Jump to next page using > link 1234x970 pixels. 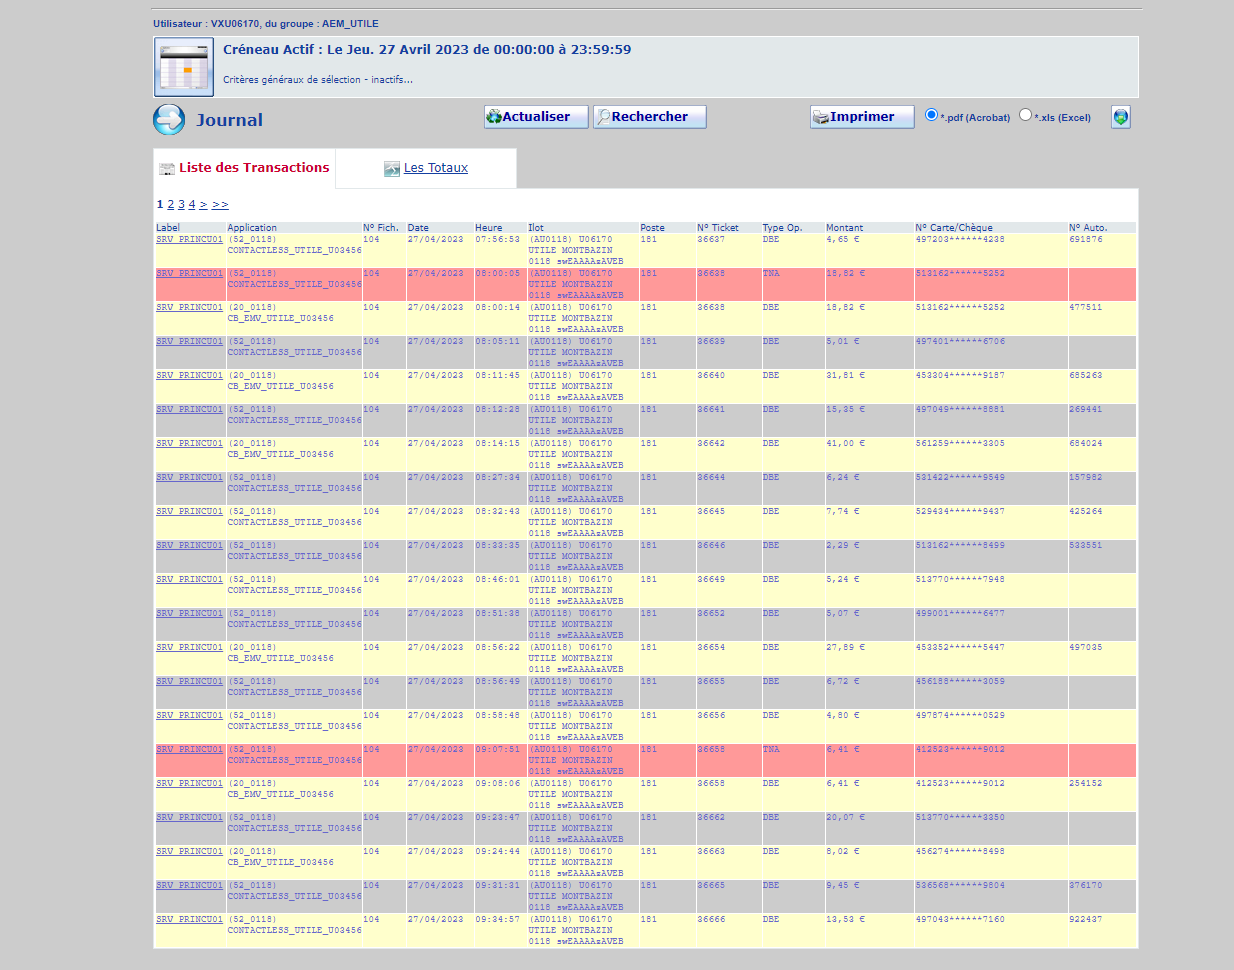coord(203,204)
